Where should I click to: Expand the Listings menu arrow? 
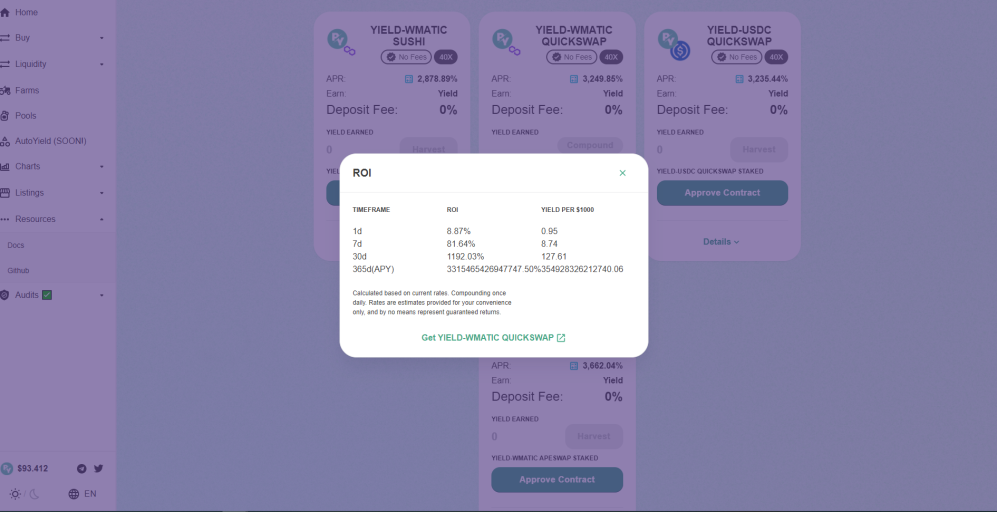(102, 193)
